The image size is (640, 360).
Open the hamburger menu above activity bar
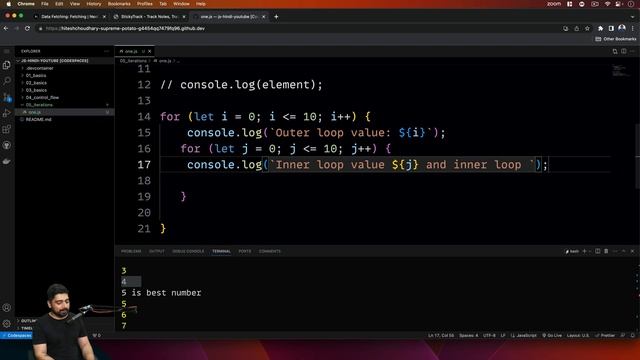(7, 51)
